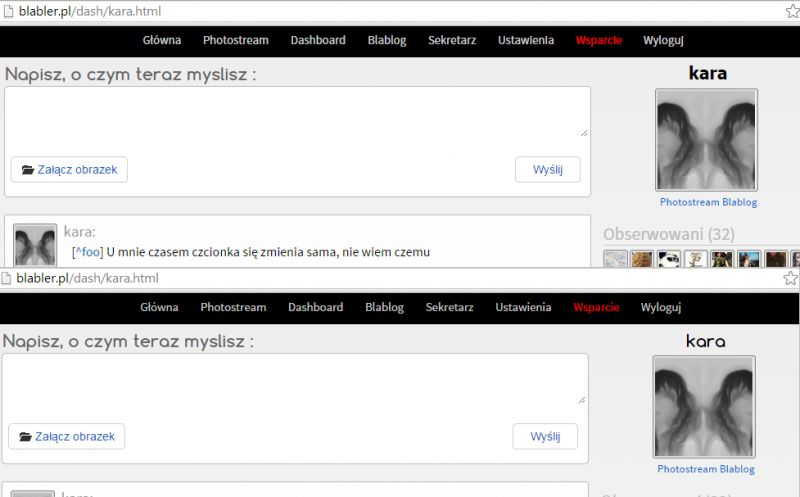This screenshot has width=800, height=497.
Task: Click the folder icon on upper Załącz obrazek button
Action: click(x=28, y=170)
